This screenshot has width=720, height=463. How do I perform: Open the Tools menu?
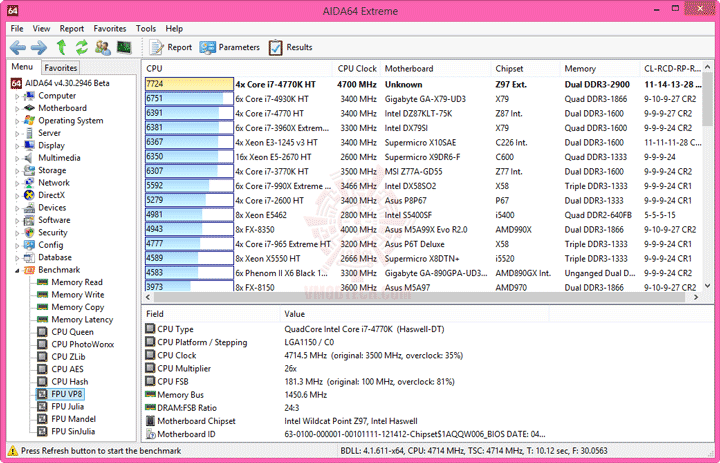point(146,28)
